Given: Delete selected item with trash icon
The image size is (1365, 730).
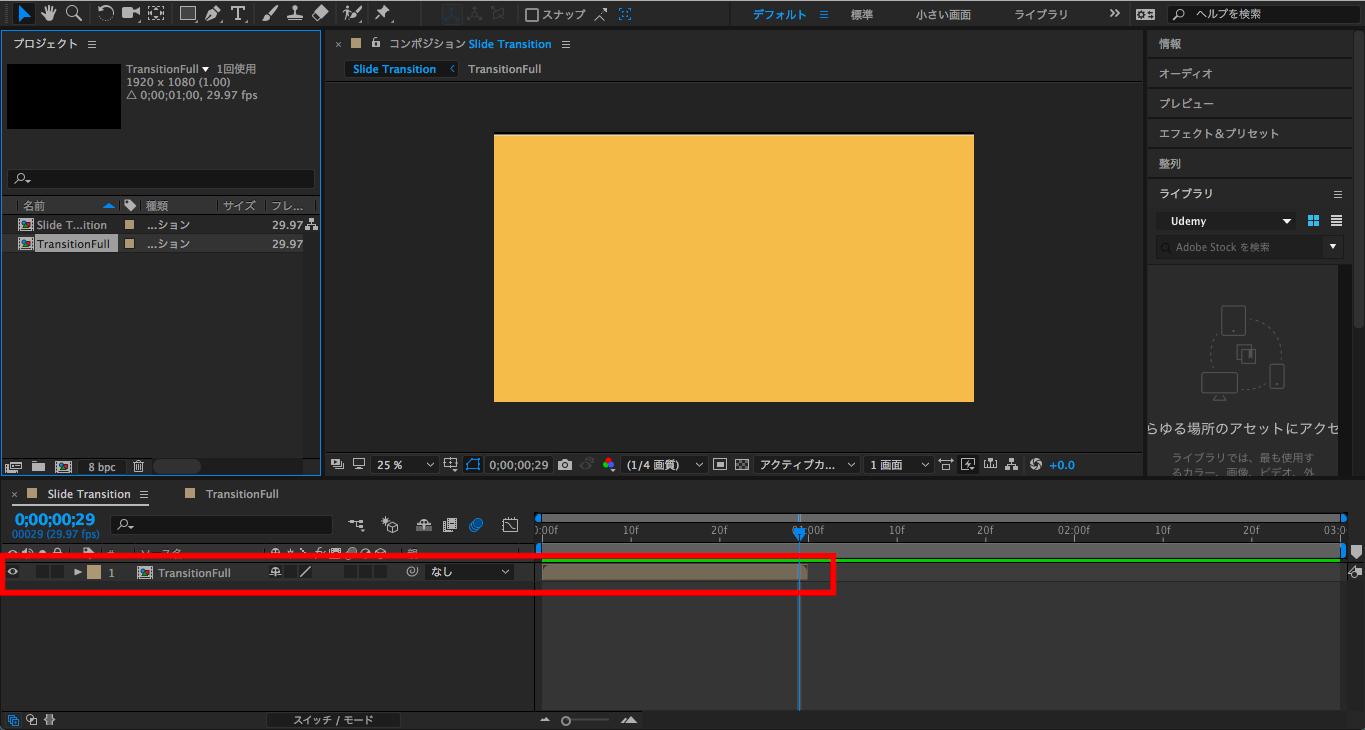Looking at the screenshot, I should click(139, 466).
